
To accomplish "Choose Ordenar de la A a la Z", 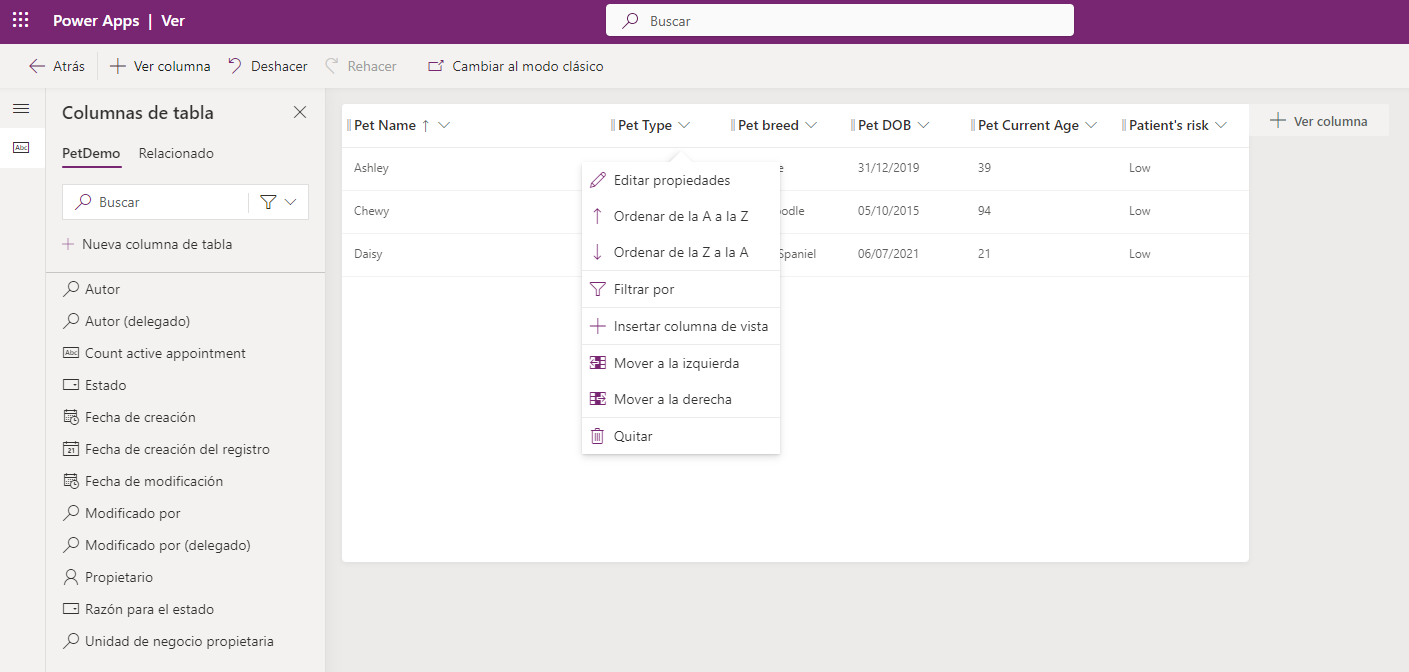I will pyautogui.click(x=681, y=216).
